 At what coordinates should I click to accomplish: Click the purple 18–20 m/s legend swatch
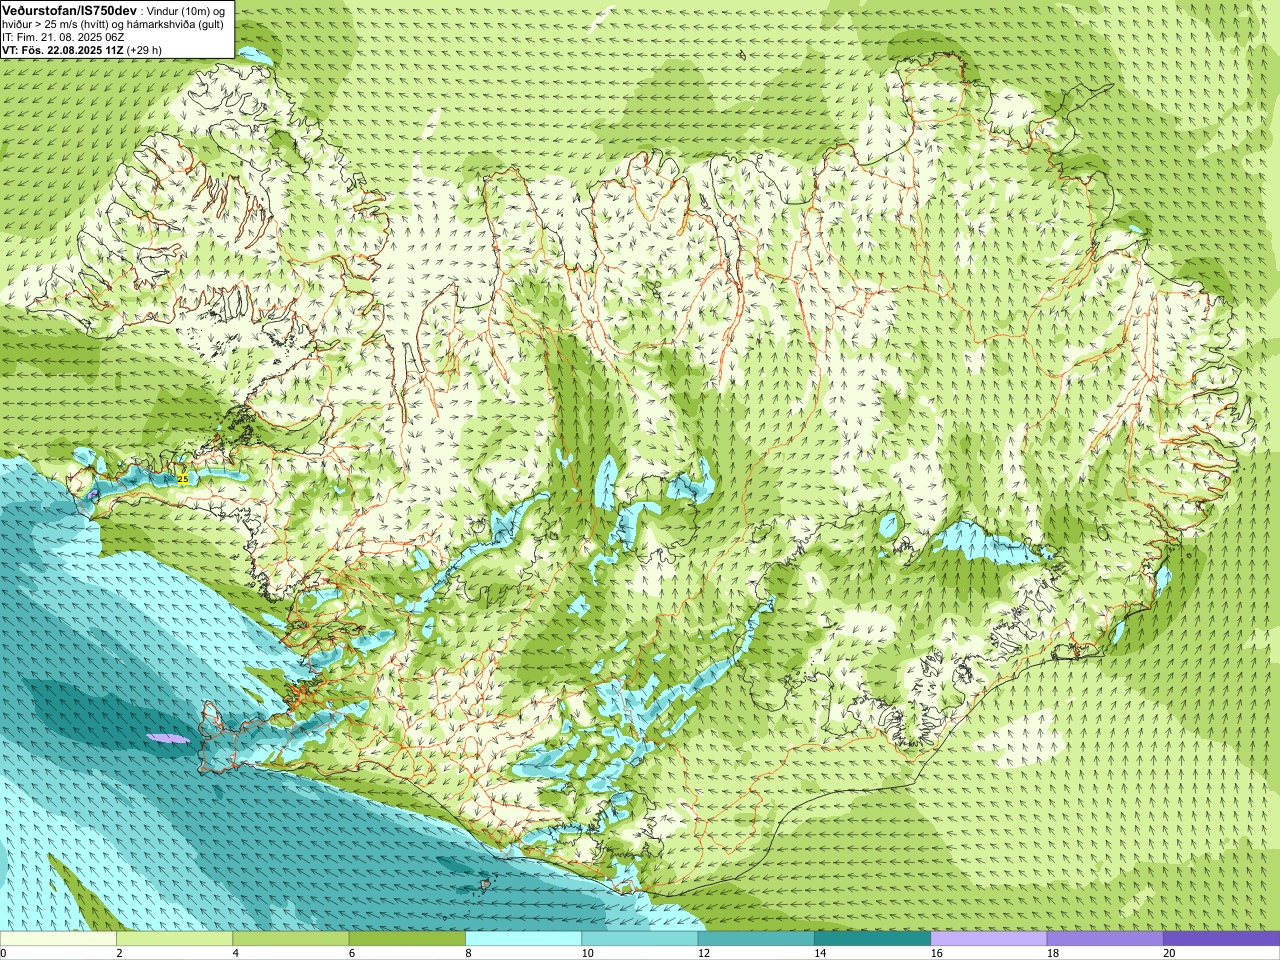pos(1105,939)
